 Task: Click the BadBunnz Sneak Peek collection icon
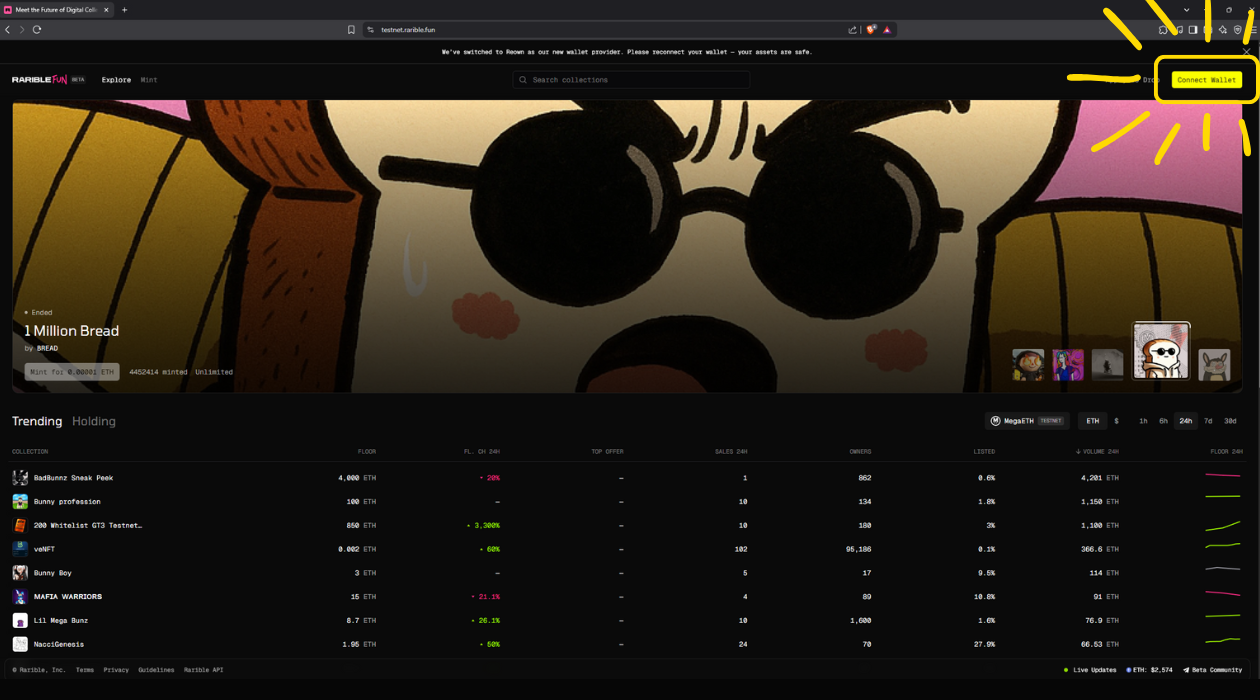coord(20,478)
